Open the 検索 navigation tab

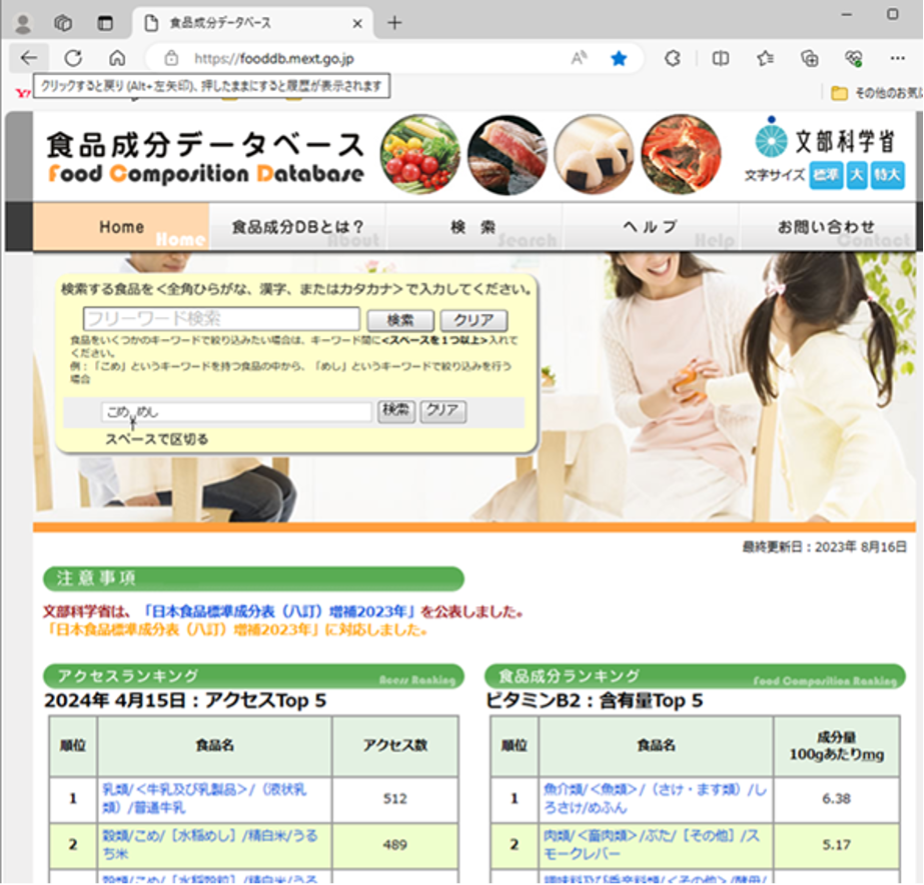[473, 227]
